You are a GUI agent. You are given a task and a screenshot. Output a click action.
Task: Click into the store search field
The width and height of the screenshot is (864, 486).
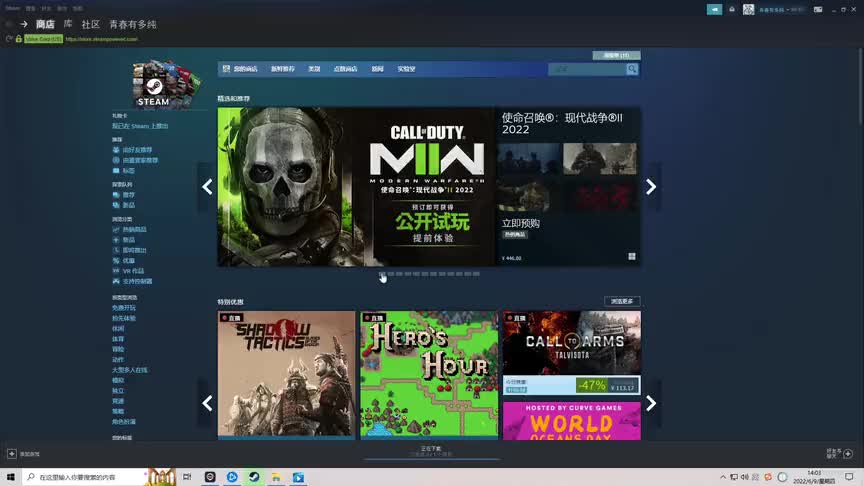[587, 69]
